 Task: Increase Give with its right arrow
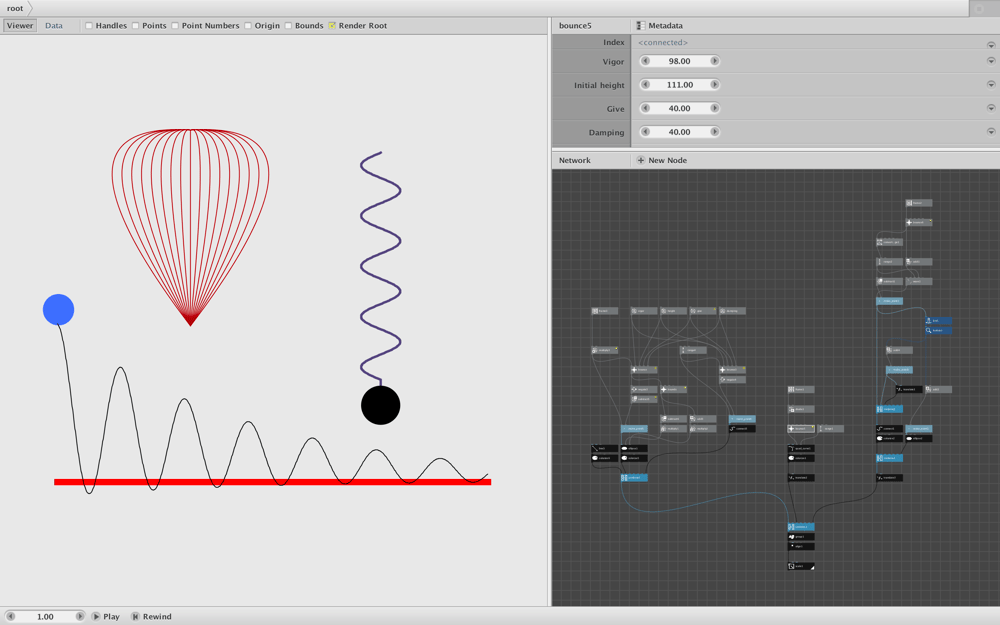[714, 108]
